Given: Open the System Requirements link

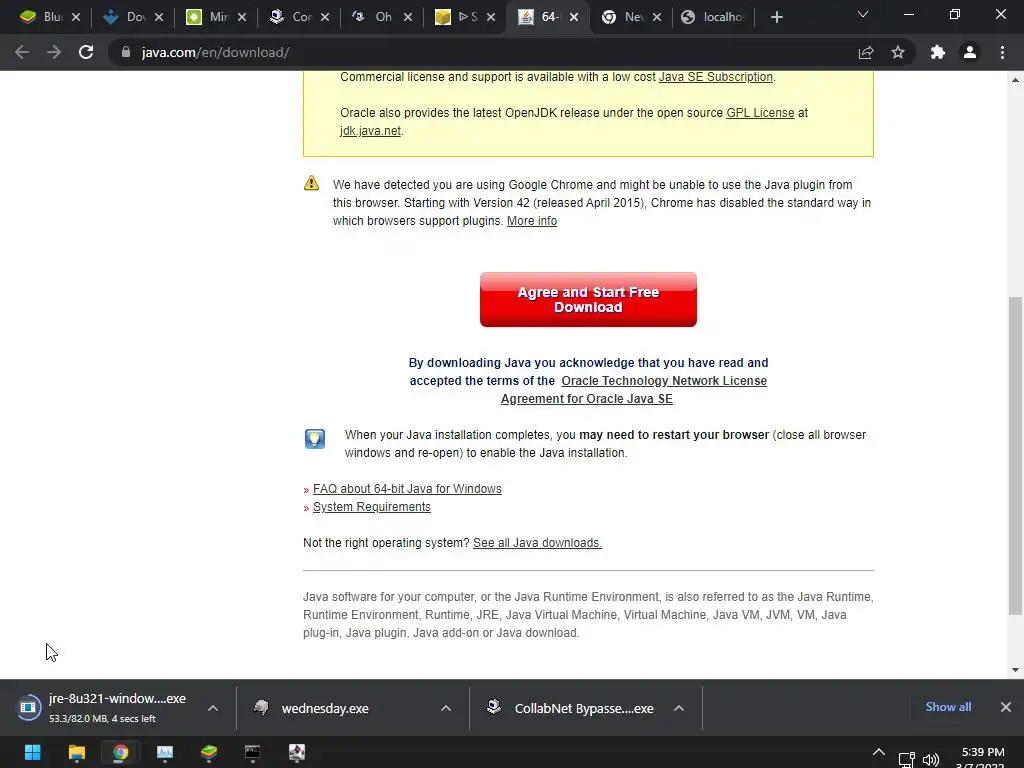Looking at the screenshot, I should pyautogui.click(x=372, y=507).
